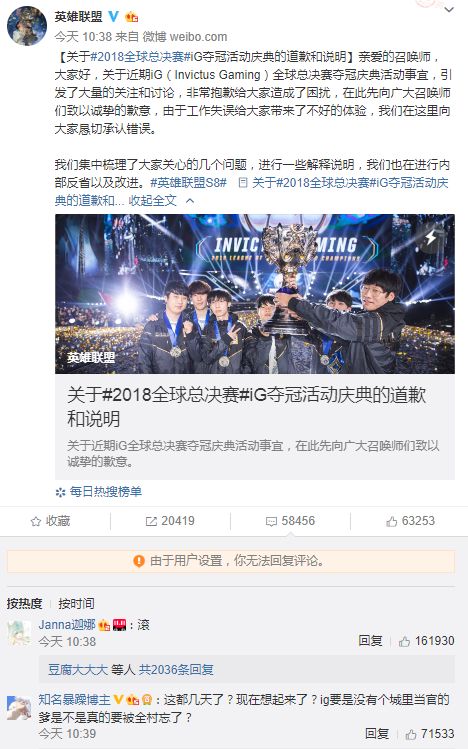The height and width of the screenshot is (749, 468).
Task: Open the #2018全球总决赛# hashtag link
Action: click(x=137, y=57)
